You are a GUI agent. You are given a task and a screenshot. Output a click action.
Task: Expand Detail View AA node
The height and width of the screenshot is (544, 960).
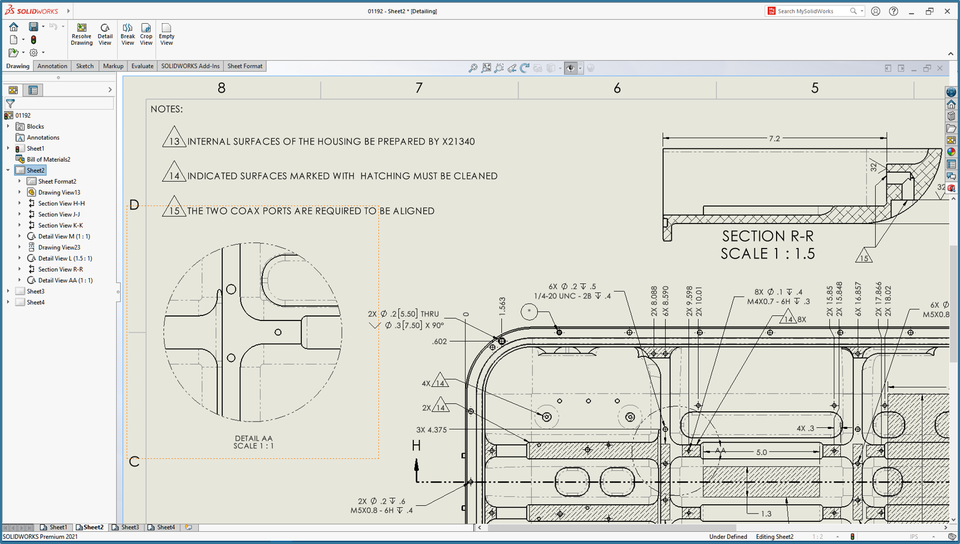pos(19,280)
